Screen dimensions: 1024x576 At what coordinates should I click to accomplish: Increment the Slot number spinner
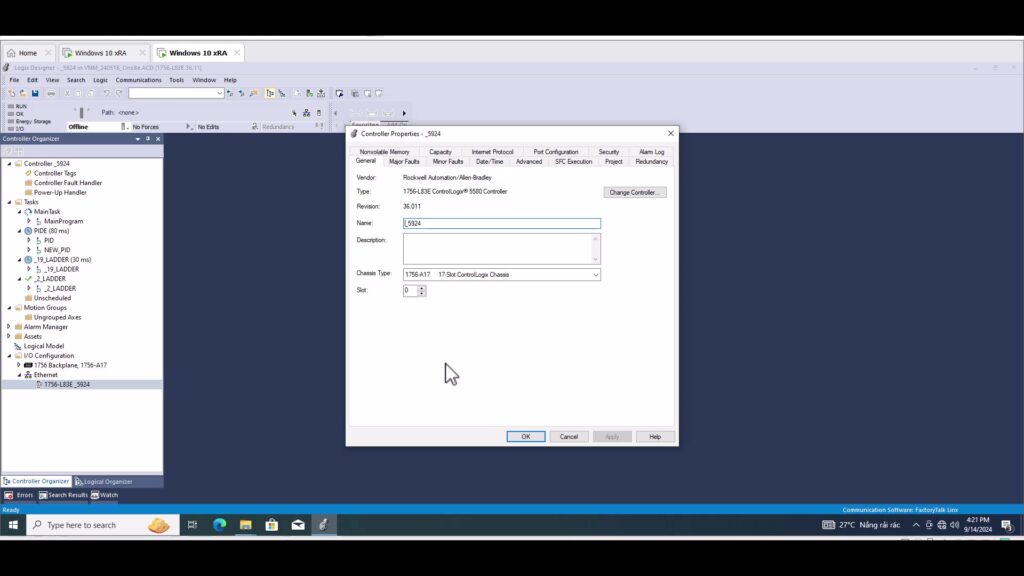422,288
